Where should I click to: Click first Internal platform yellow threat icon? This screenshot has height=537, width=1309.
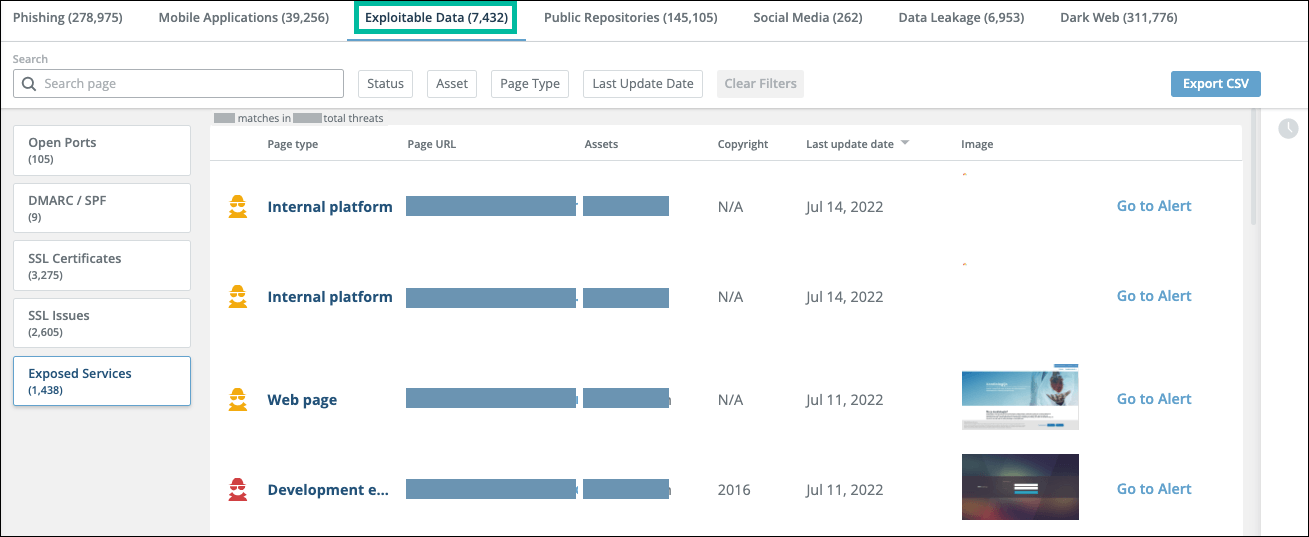click(x=238, y=207)
